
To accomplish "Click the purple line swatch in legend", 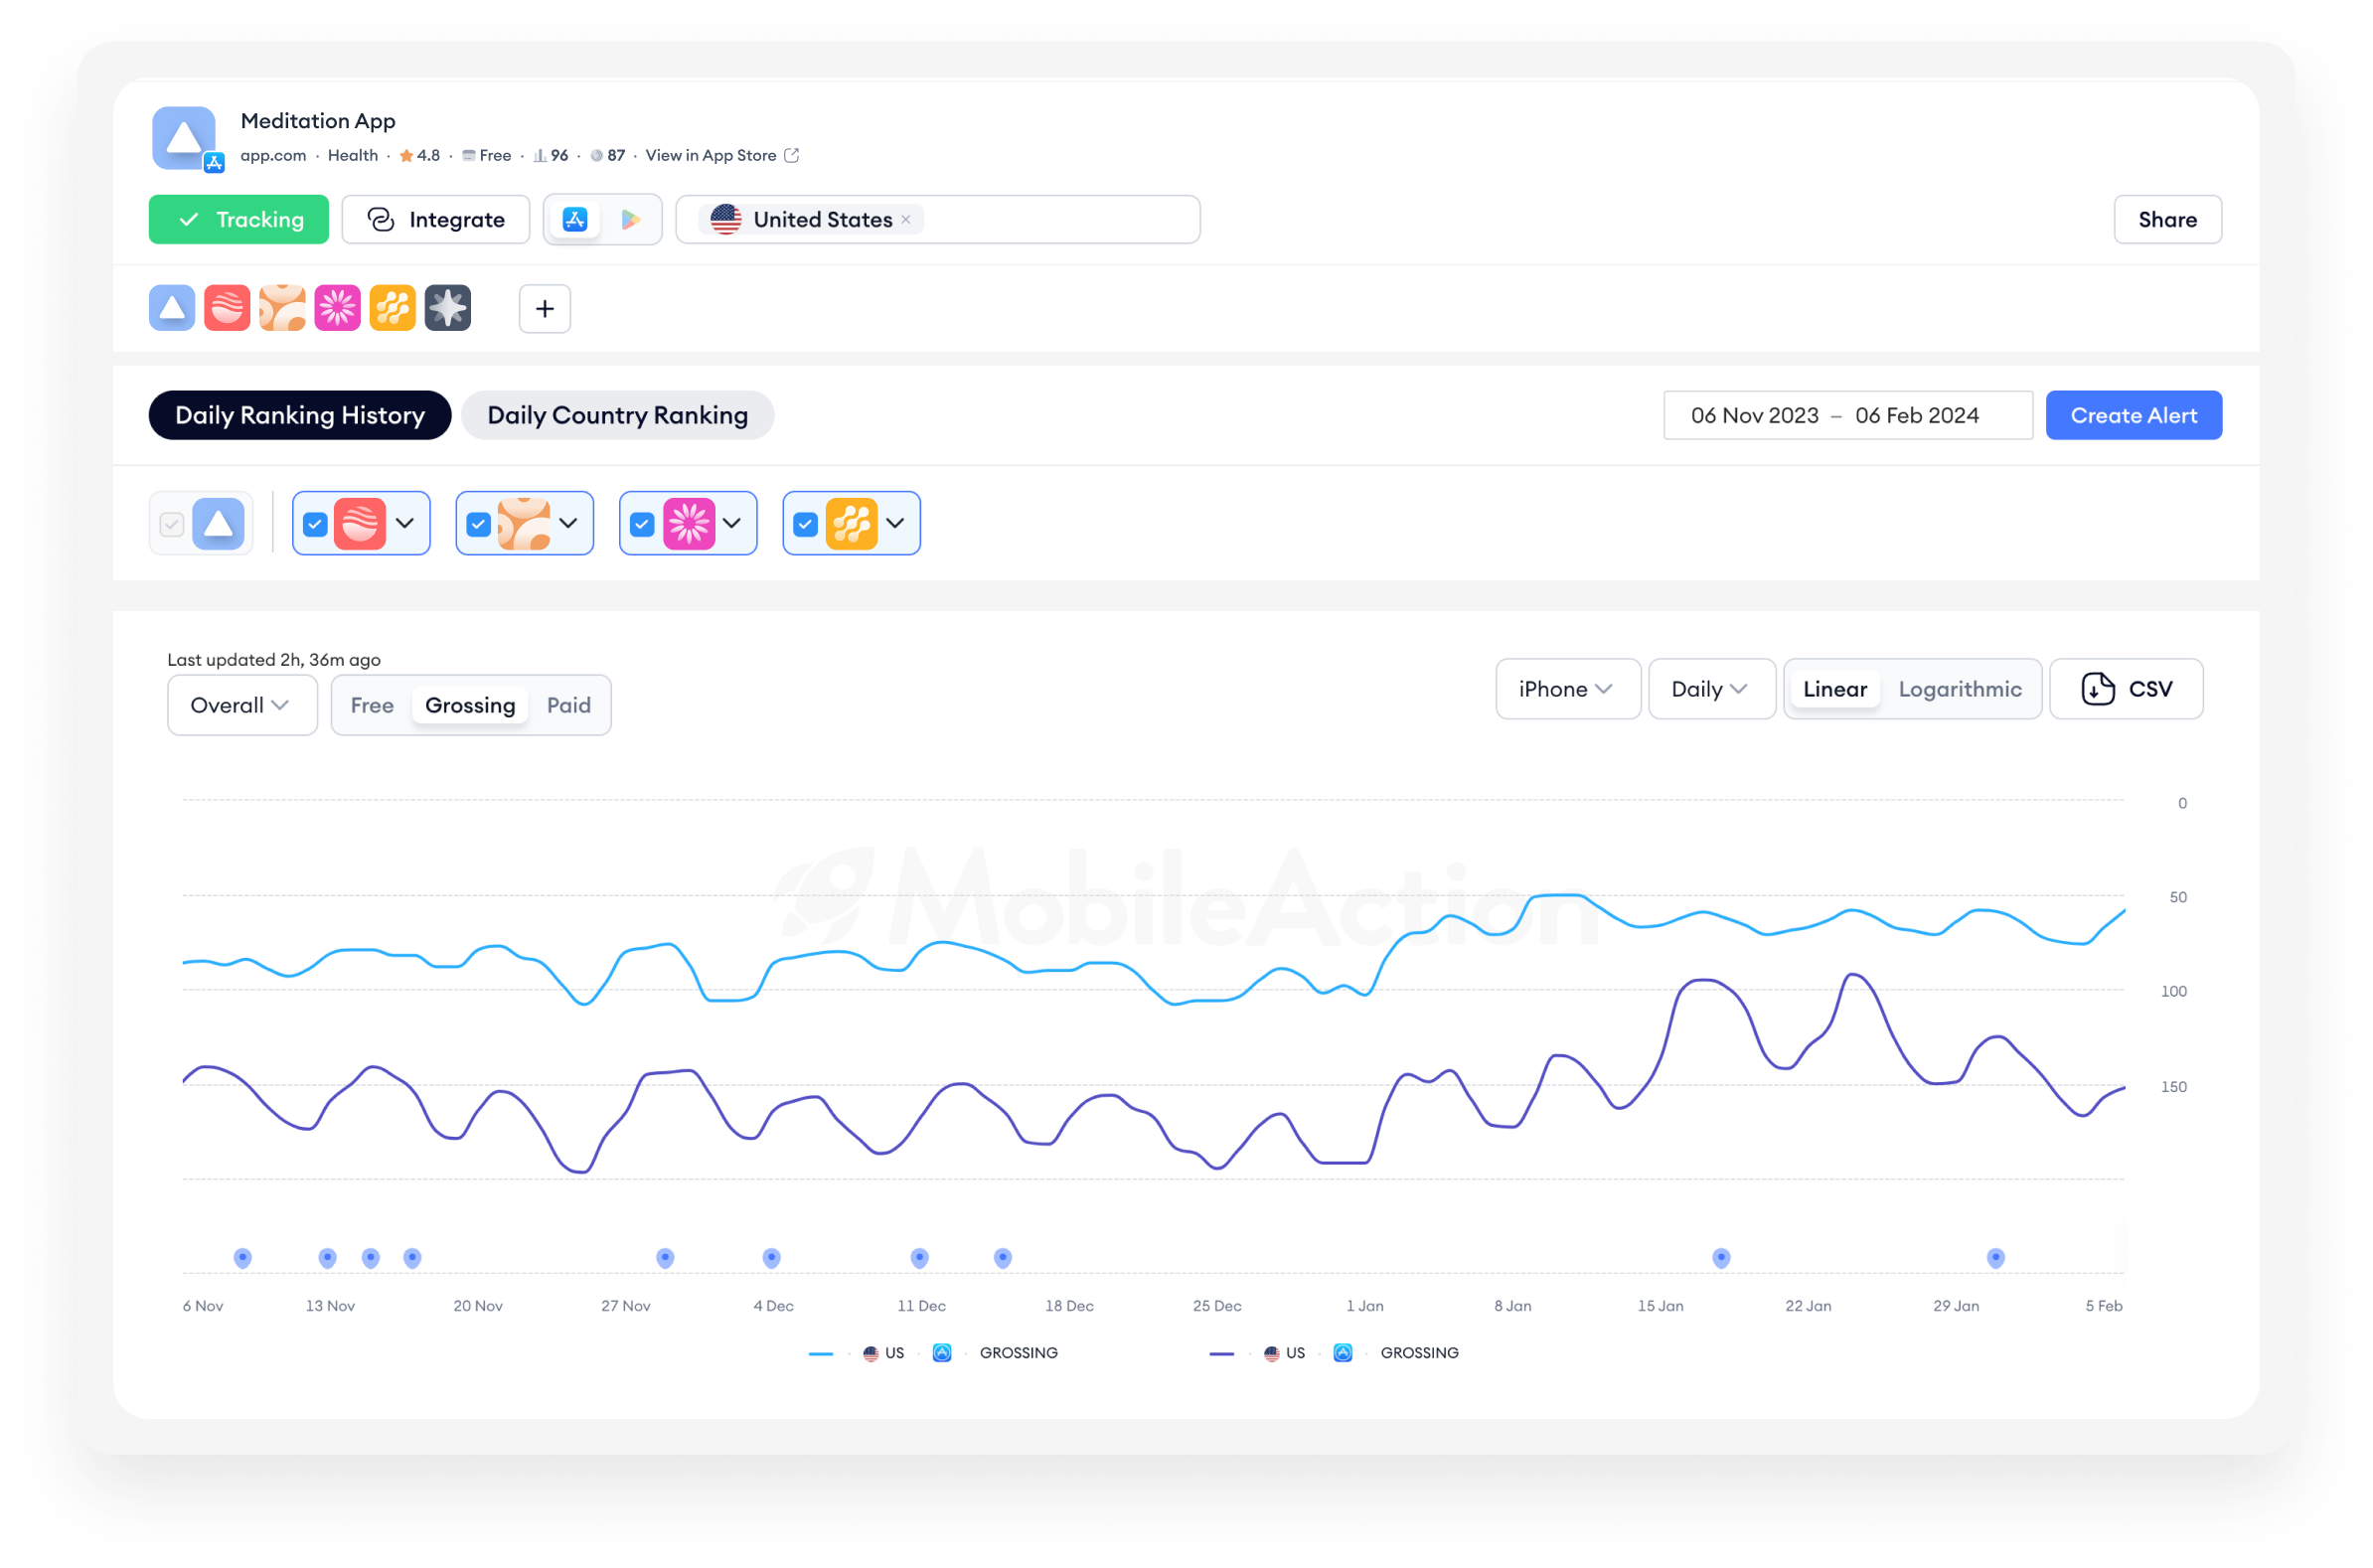I will point(1222,1353).
